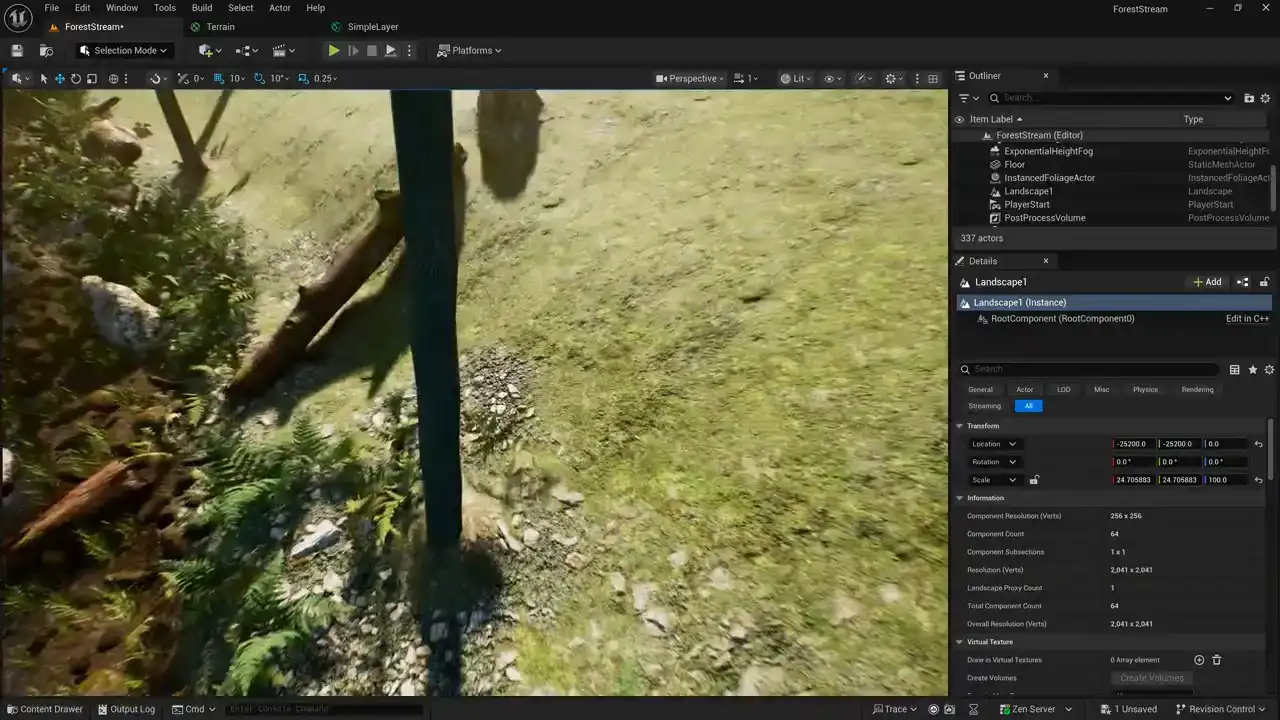Expand the Perspective viewport dropdown

coord(691,79)
